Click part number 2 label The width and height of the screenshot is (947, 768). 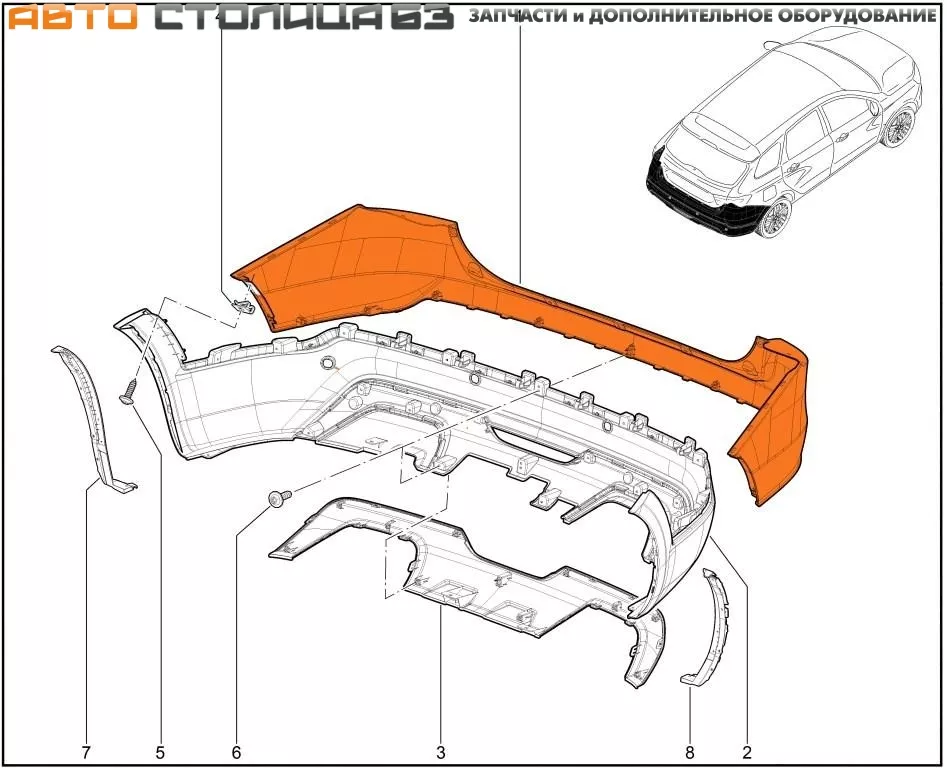tap(746, 751)
